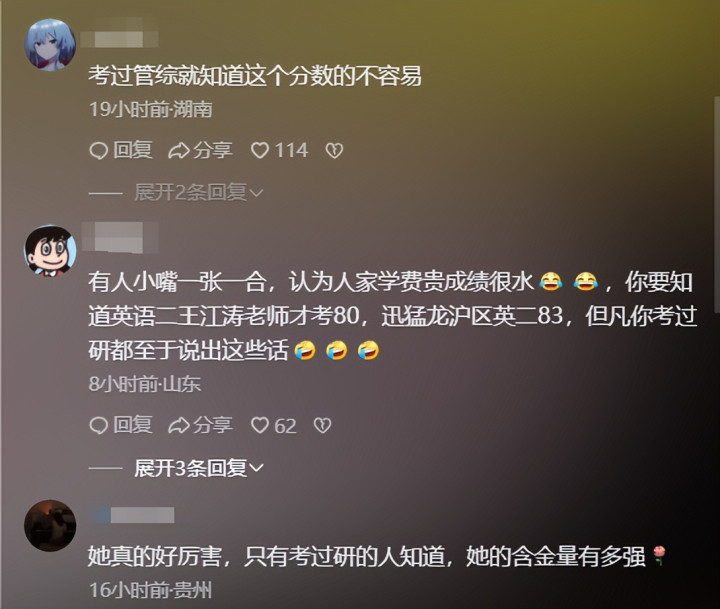Click share arrow icon under Shandong comment
The width and height of the screenshot is (720, 609).
179,425
